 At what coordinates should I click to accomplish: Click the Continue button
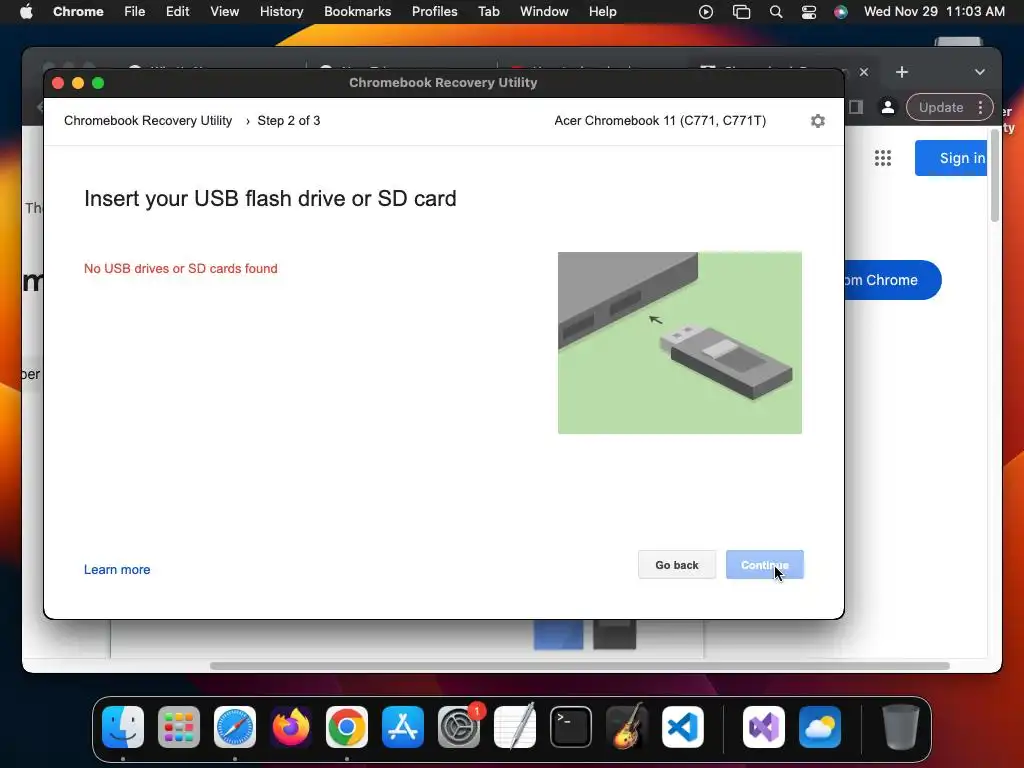coord(765,565)
